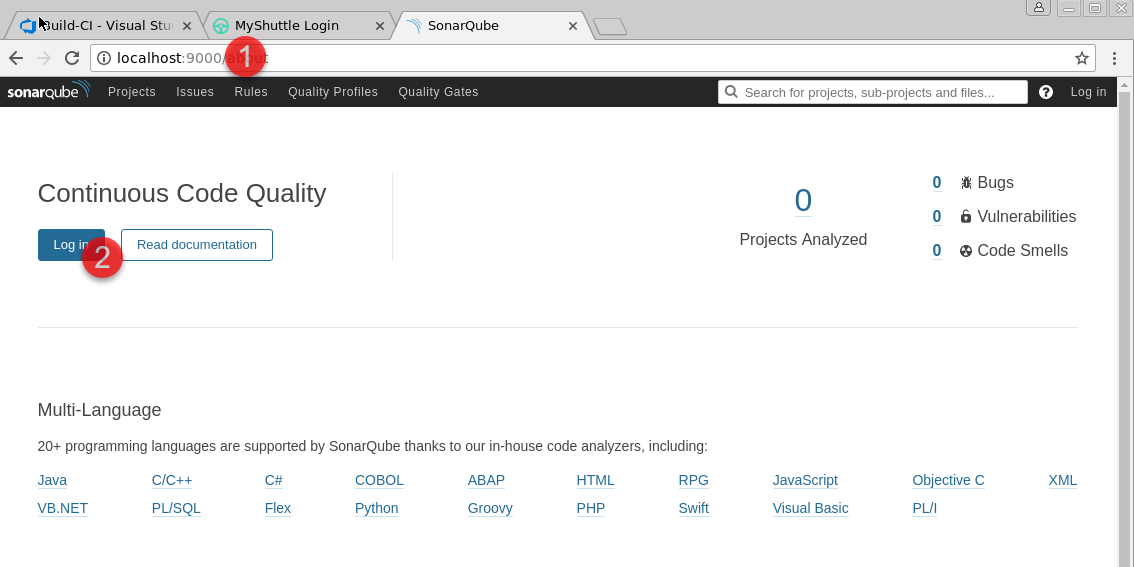The width and height of the screenshot is (1134, 567).
Task: Click the SonarQube logo in the navbar
Action: pos(48,91)
